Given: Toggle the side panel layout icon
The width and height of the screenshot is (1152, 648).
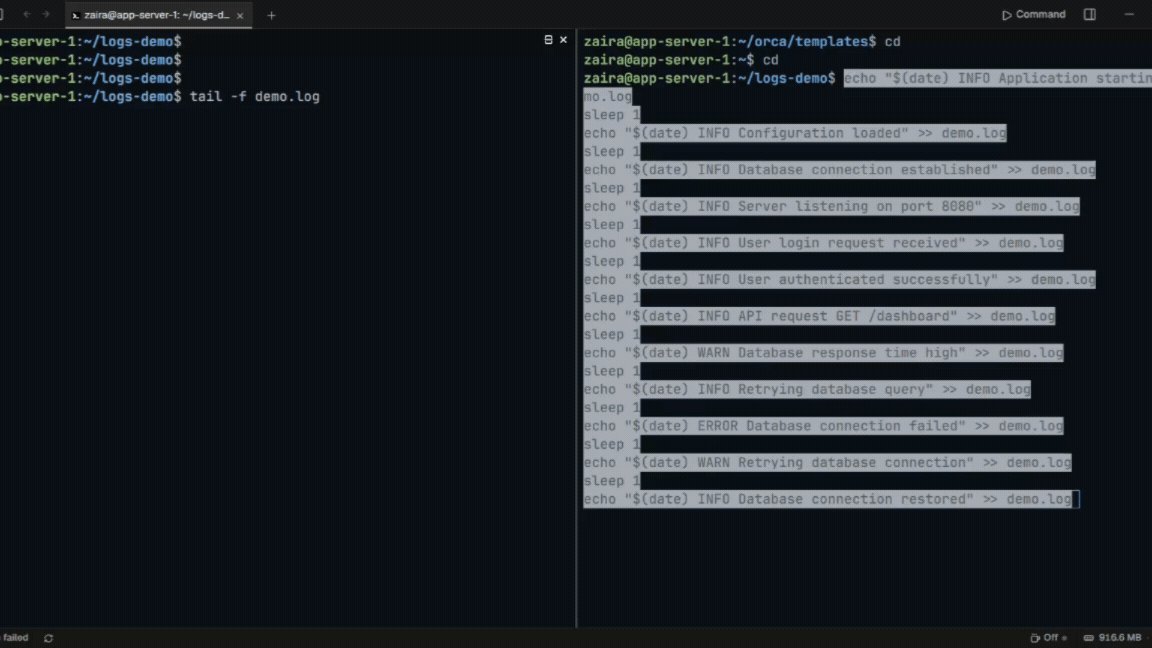Looking at the screenshot, I should click(1090, 15).
